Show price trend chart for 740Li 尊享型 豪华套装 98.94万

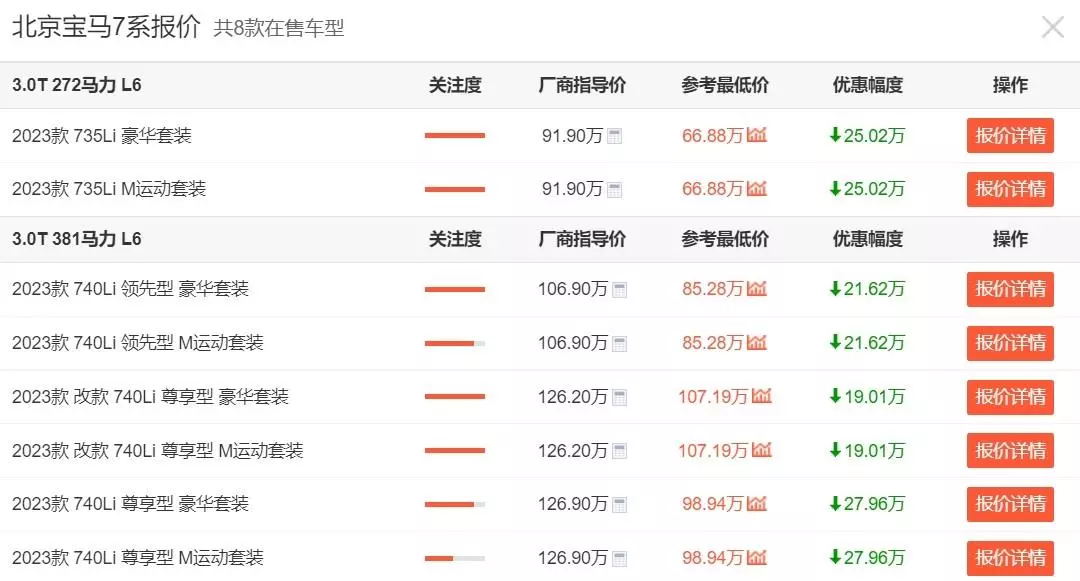coord(756,504)
